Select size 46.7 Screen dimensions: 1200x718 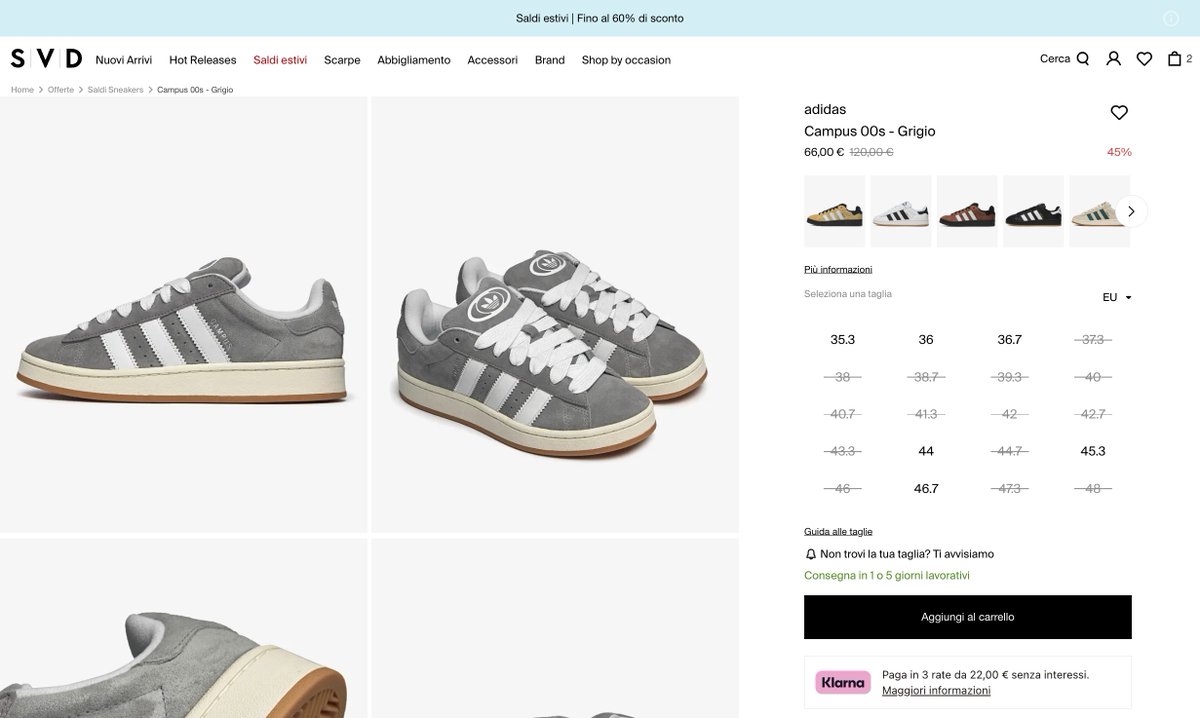pos(926,489)
